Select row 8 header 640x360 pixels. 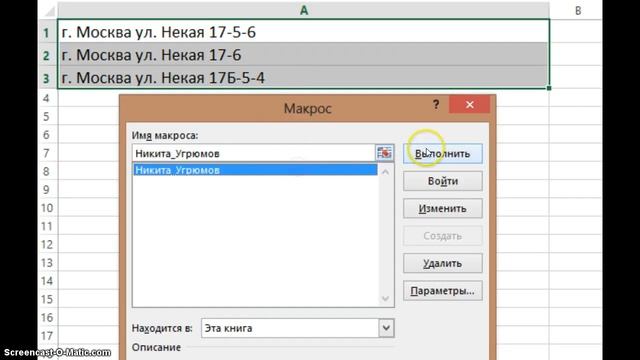tap(47, 171)
